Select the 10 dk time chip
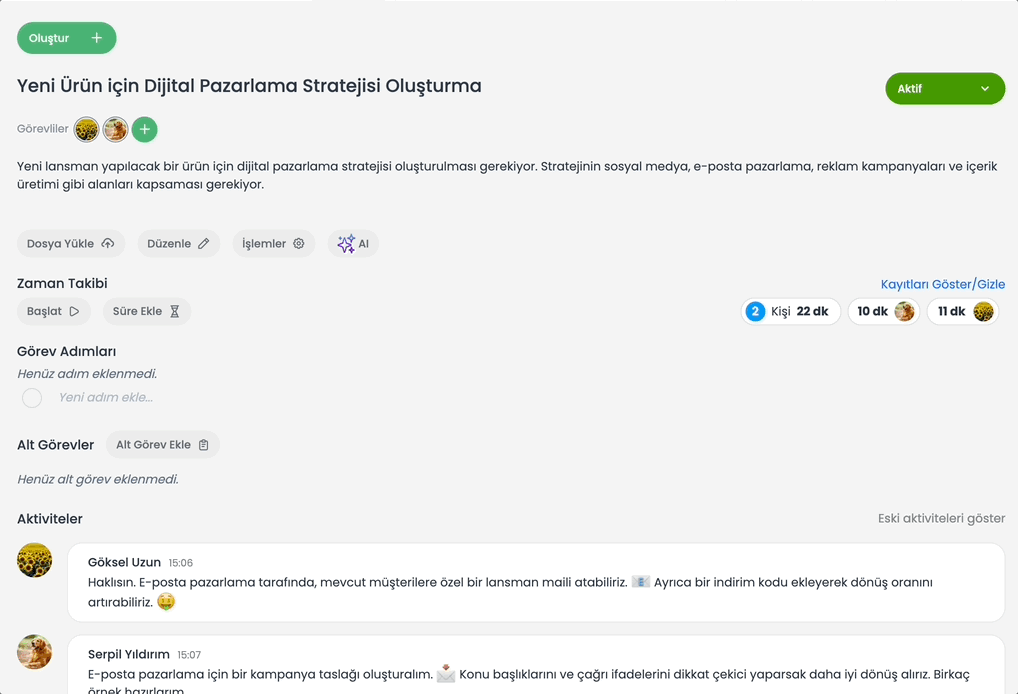 click(884, 312)
